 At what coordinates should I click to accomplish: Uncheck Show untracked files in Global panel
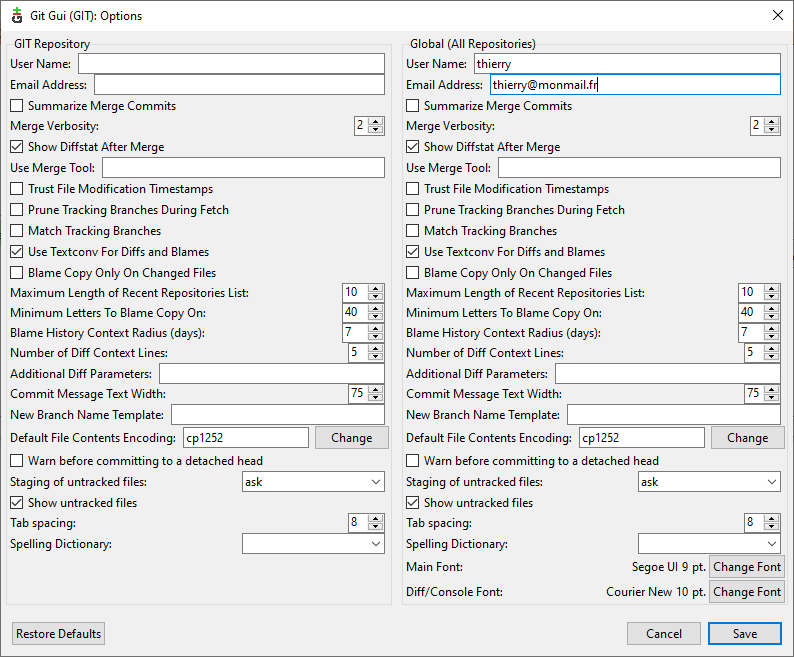point(413,503)
